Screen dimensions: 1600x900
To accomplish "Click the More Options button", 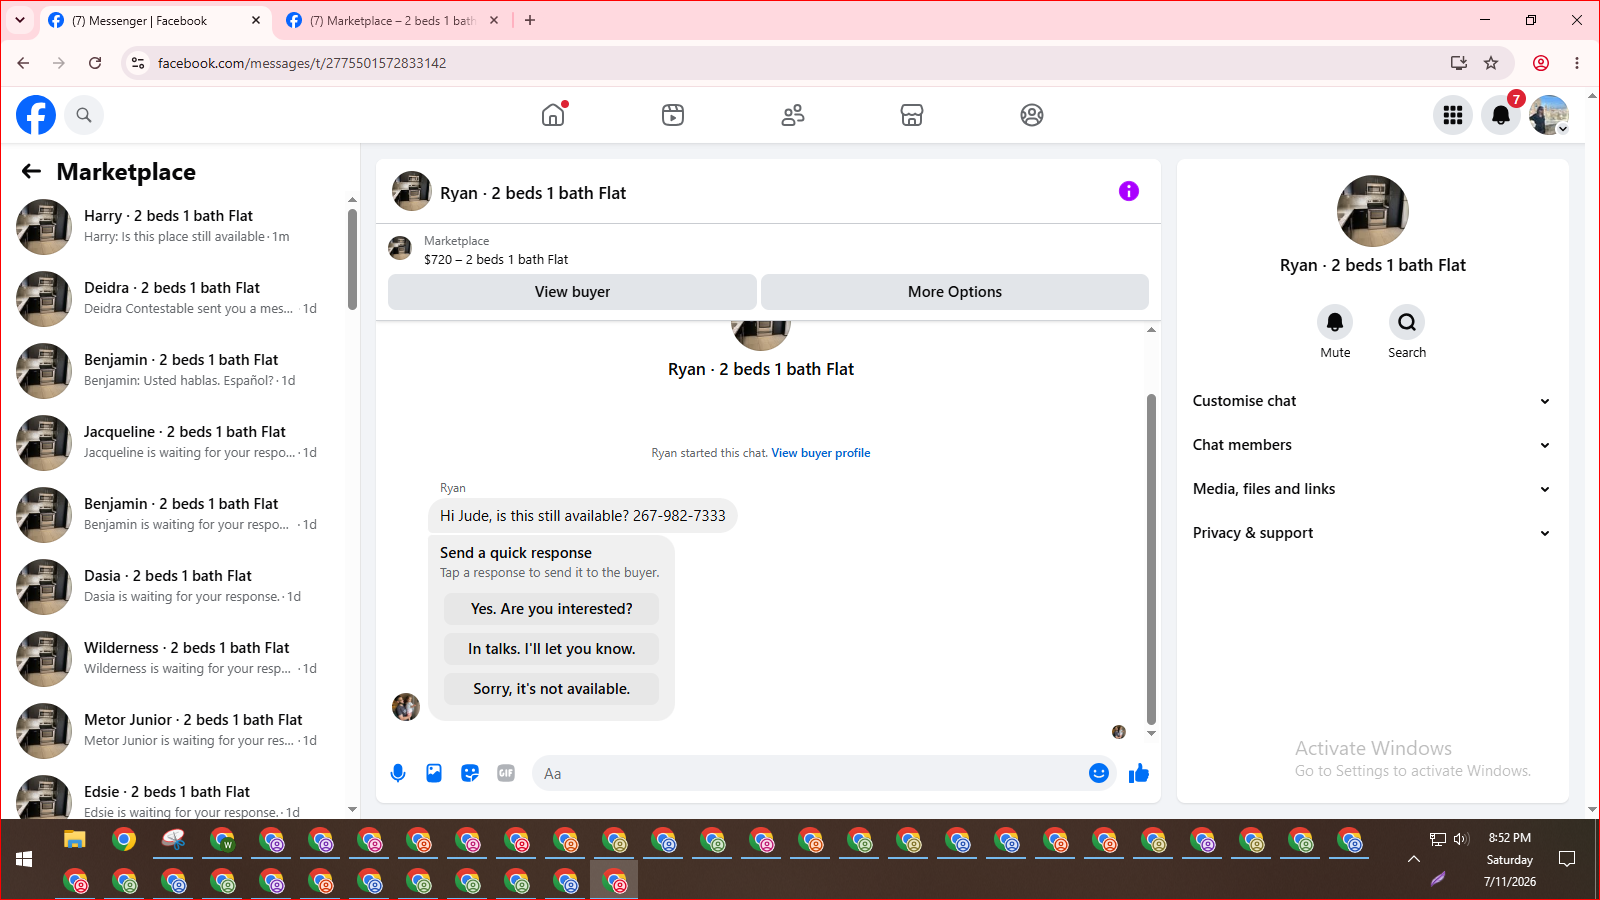I will point(955,292).
